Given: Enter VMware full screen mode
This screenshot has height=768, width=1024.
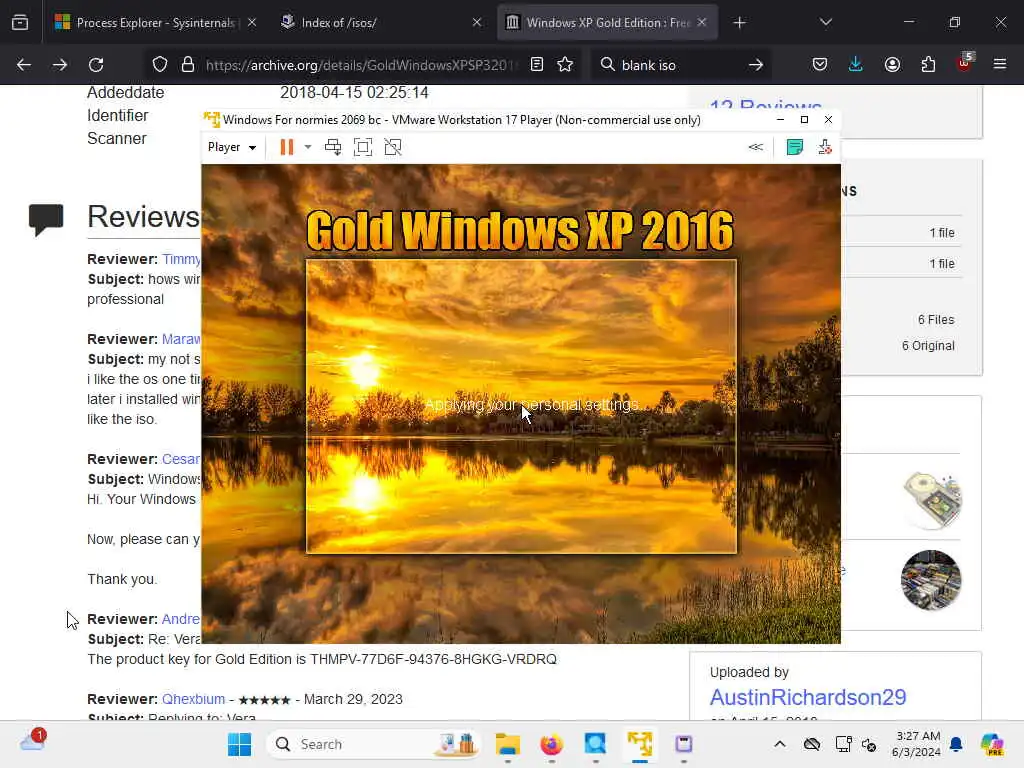Looking at the screenshot, I should [x=363, y=147].
